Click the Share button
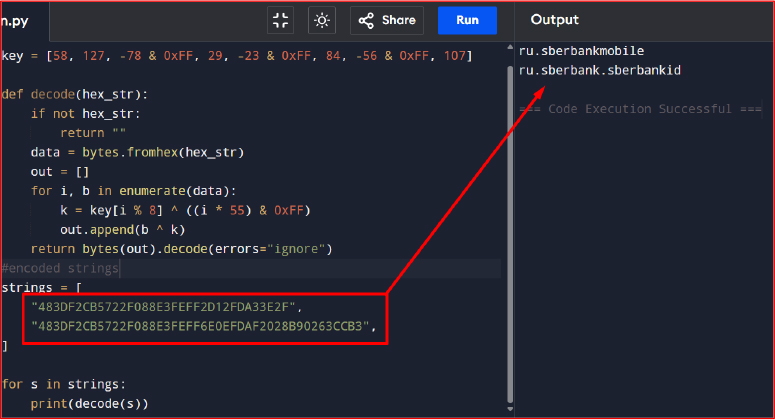This screenshot has width=775, height=420. tap(387, 20)
